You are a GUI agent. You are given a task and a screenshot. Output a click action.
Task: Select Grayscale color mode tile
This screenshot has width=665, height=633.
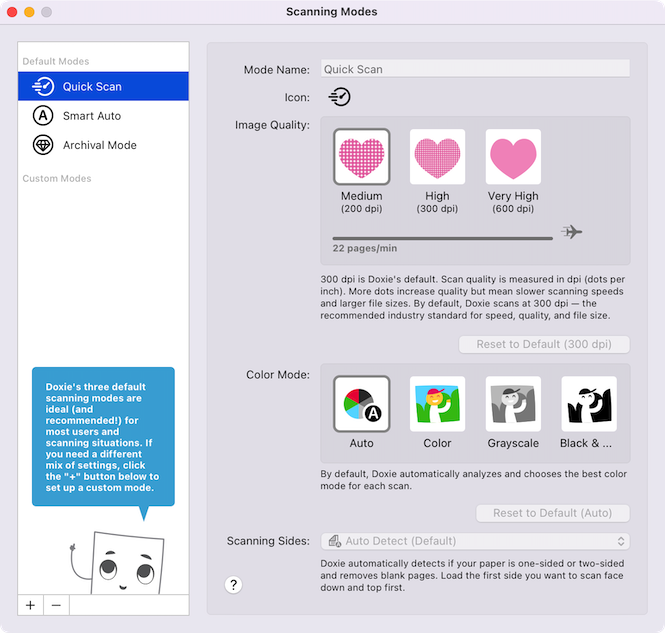(x=513, y=404)
